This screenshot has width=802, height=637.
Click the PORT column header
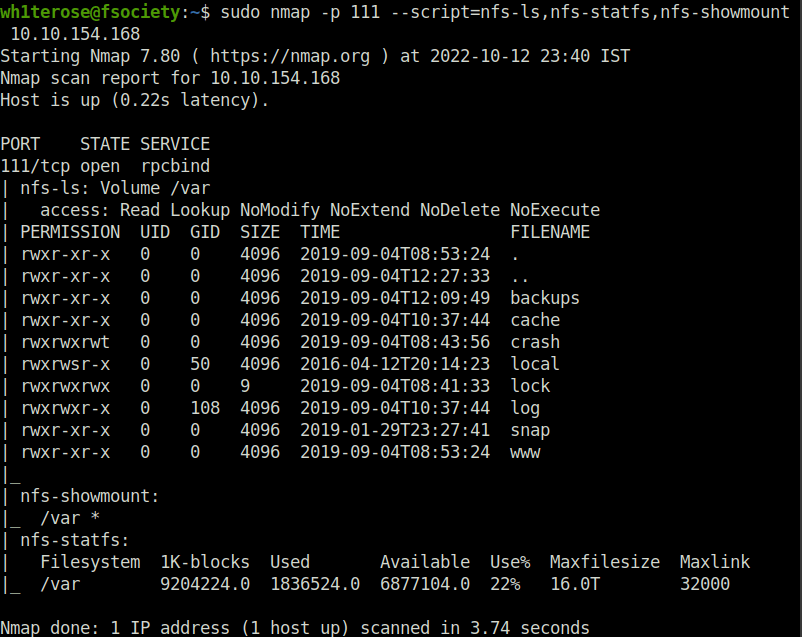20,144
